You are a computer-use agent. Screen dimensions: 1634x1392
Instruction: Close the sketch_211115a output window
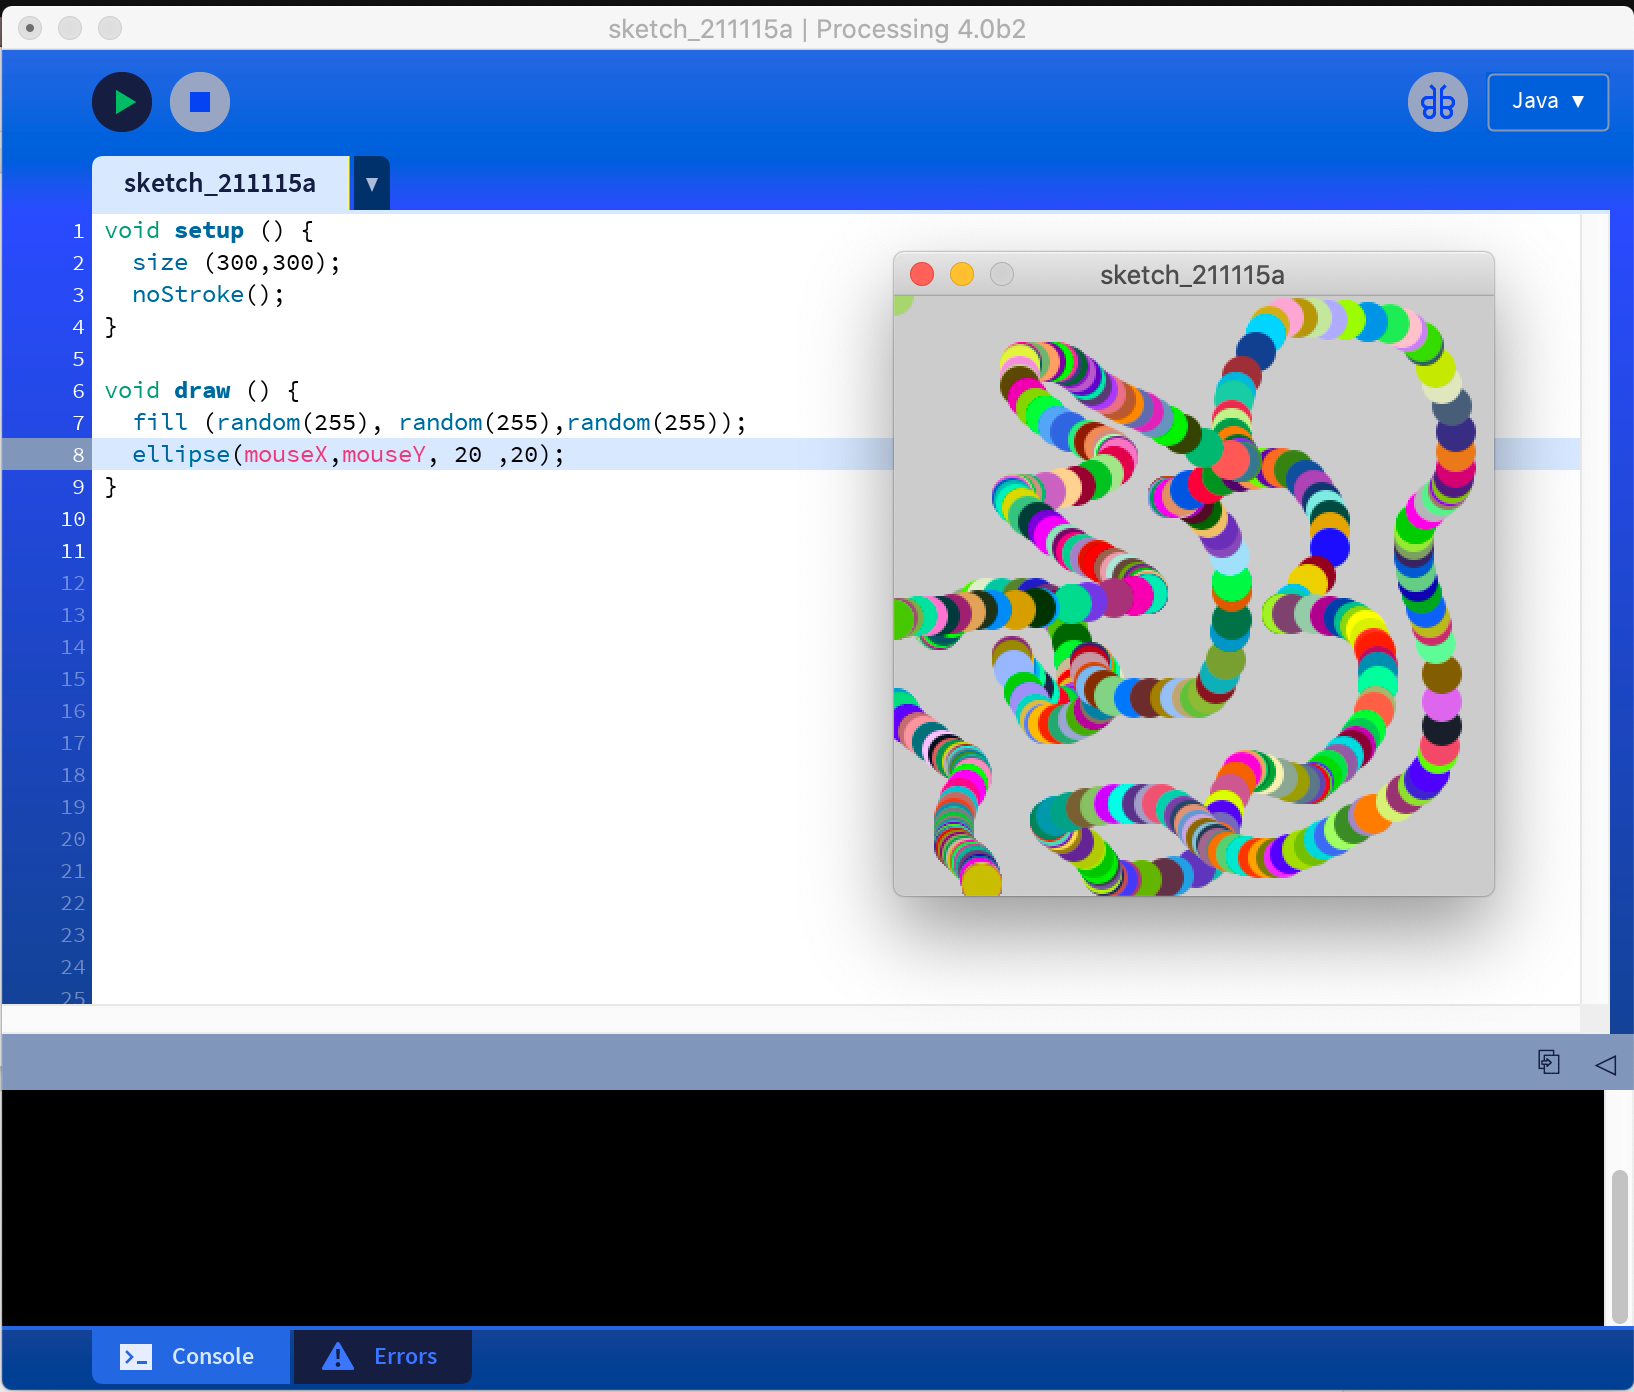click(x=922, y=274)
